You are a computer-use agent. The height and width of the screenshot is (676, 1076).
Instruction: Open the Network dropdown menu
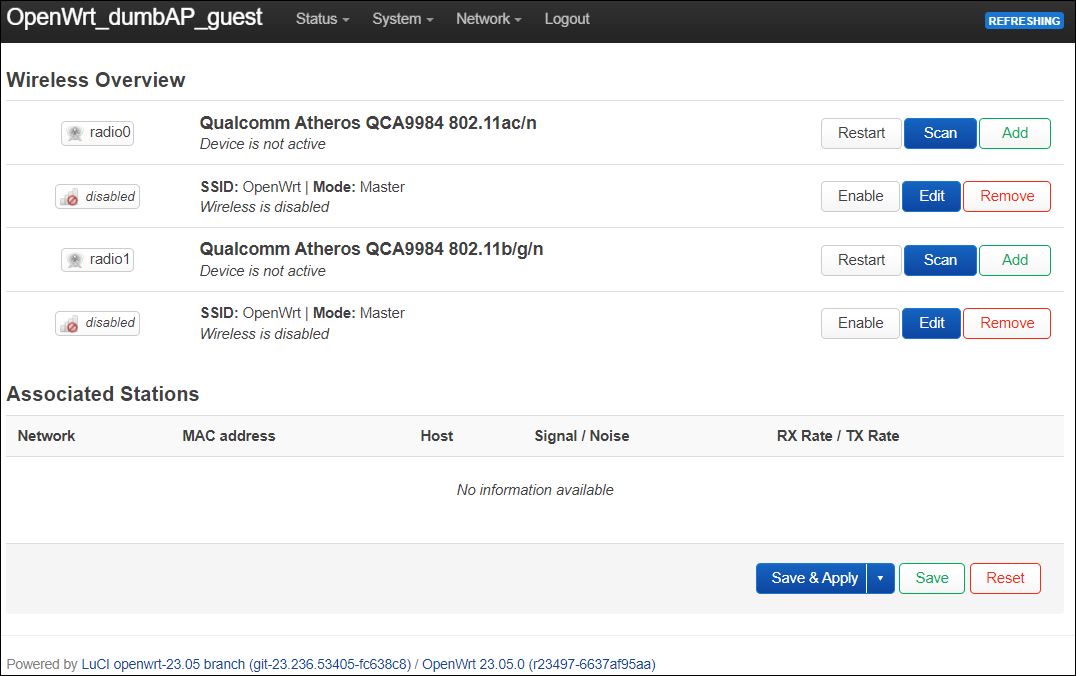click(x=489, y=19)
